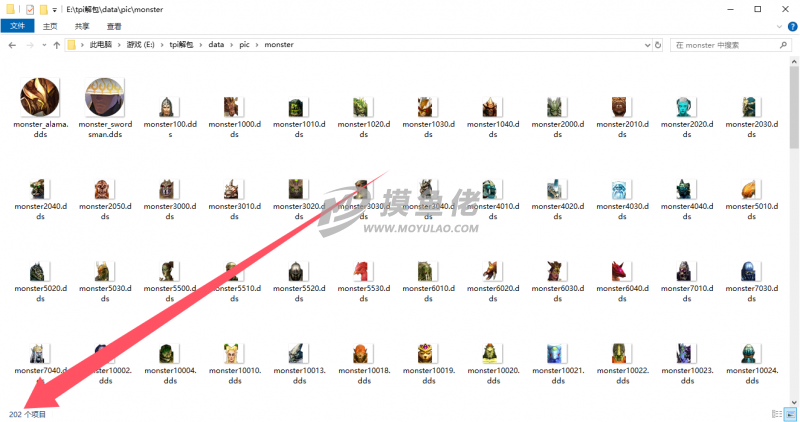
Task: Click the vertical scrollbar up arrow
Action: point(794,61)
